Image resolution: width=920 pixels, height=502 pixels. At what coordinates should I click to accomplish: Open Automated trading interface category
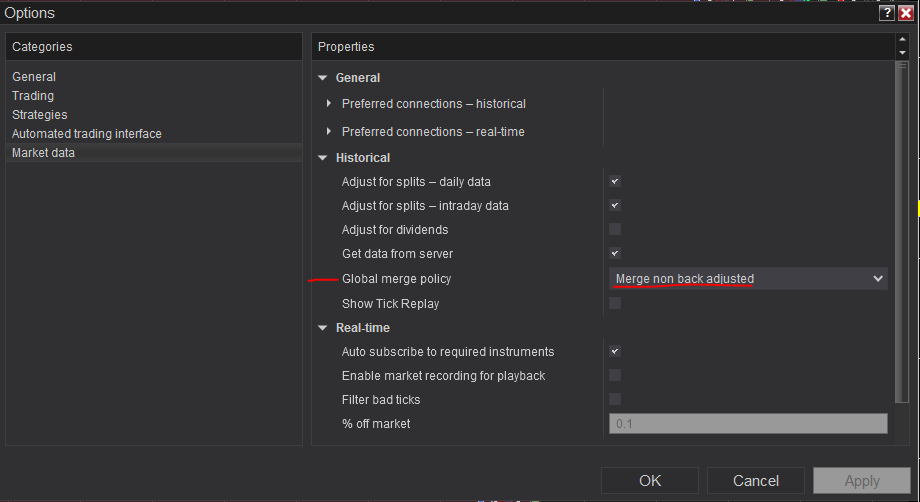[87, 134]
